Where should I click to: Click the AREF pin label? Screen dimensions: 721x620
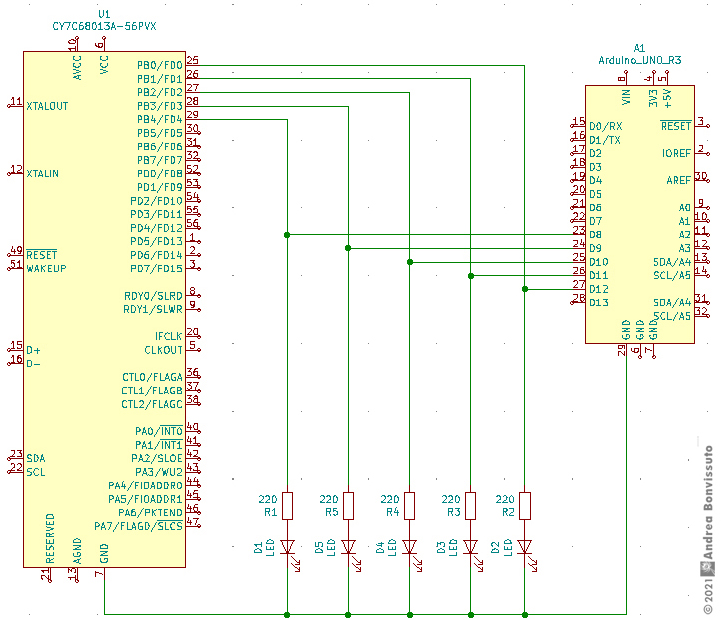pyautogui.click(x=679, y=180)
